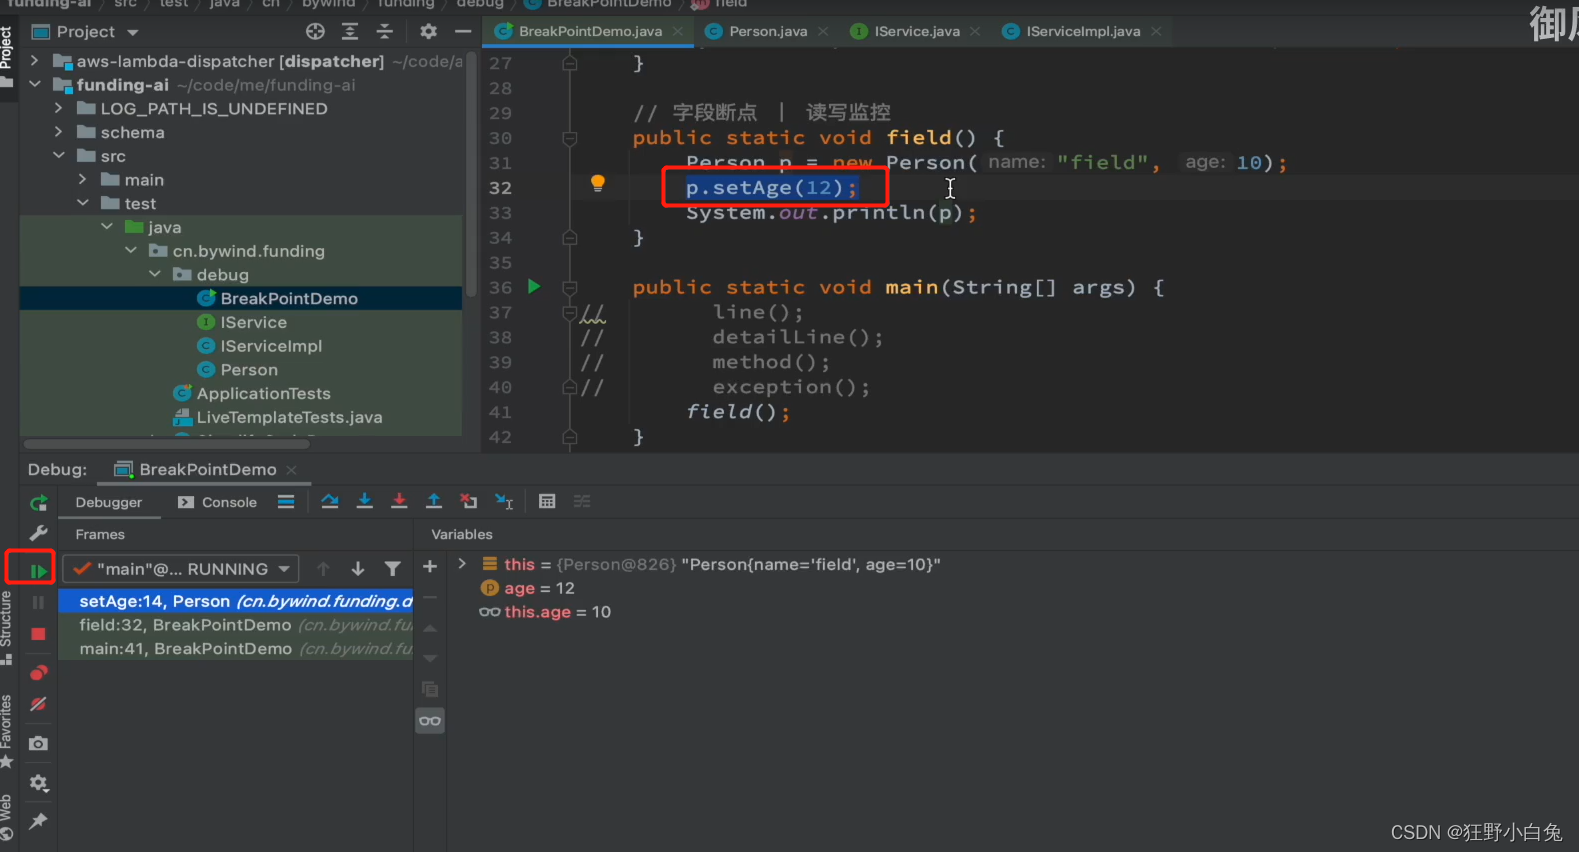The height and width of the screenshot is (852, 1579).
Task: Click Force Step Into red arrow icon
Action: 399,501
